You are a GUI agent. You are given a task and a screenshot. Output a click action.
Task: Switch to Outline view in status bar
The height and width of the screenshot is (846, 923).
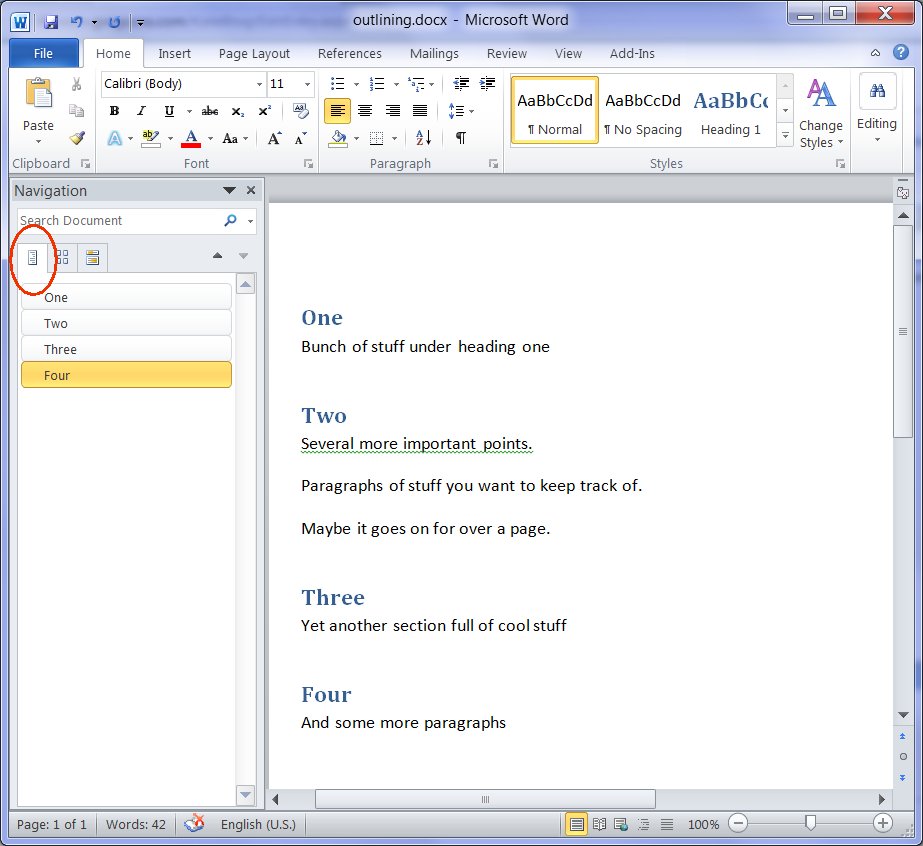point(644,824)
